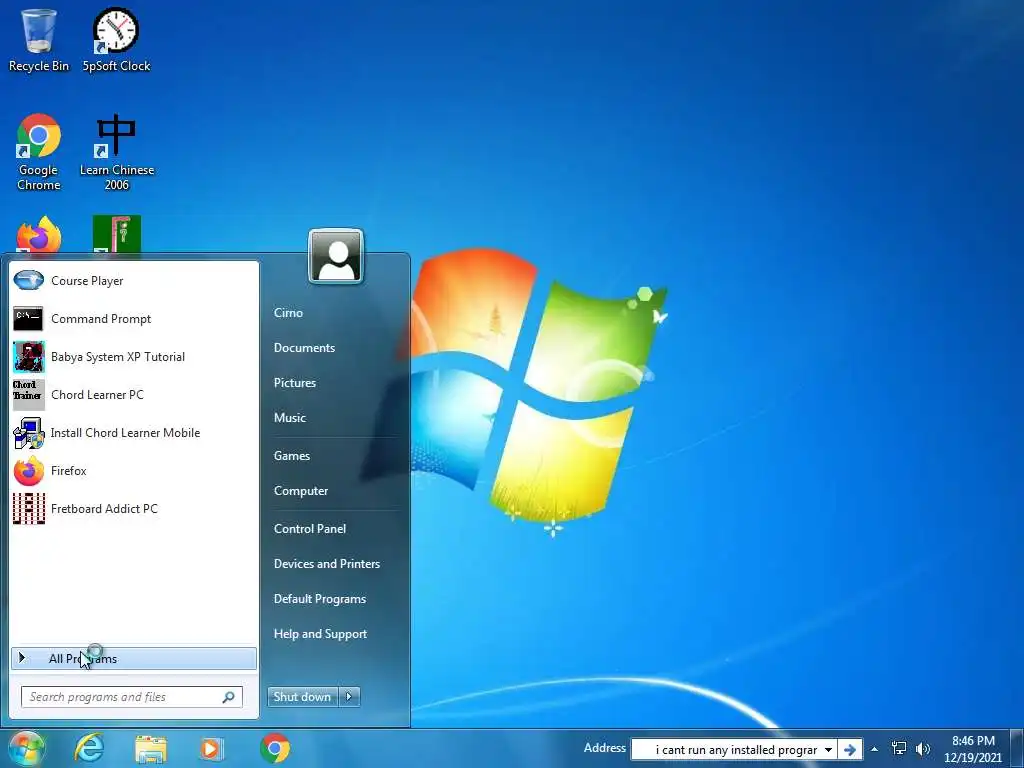
Task: Click the Search programs and files box
Action: [132, 697]
